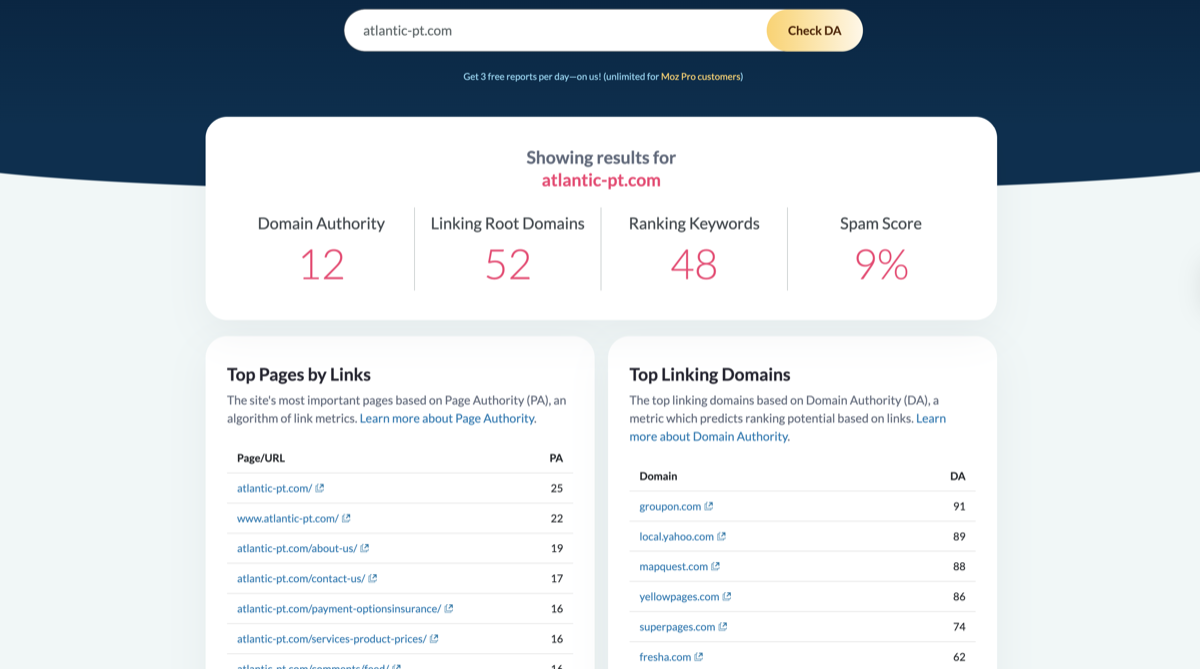Screen dimensions: 1200x669
Task: Click the Top Linking Domains heading
Action: (x=710, y=374)
